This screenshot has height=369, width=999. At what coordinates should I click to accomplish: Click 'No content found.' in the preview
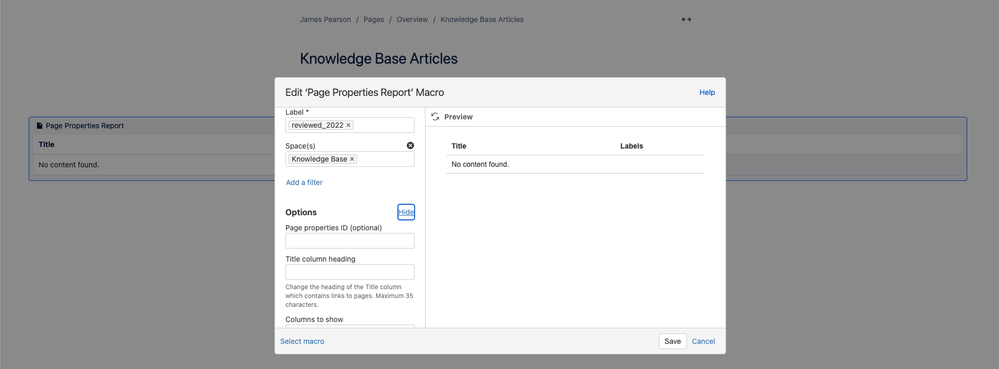[x=480, y=164]
